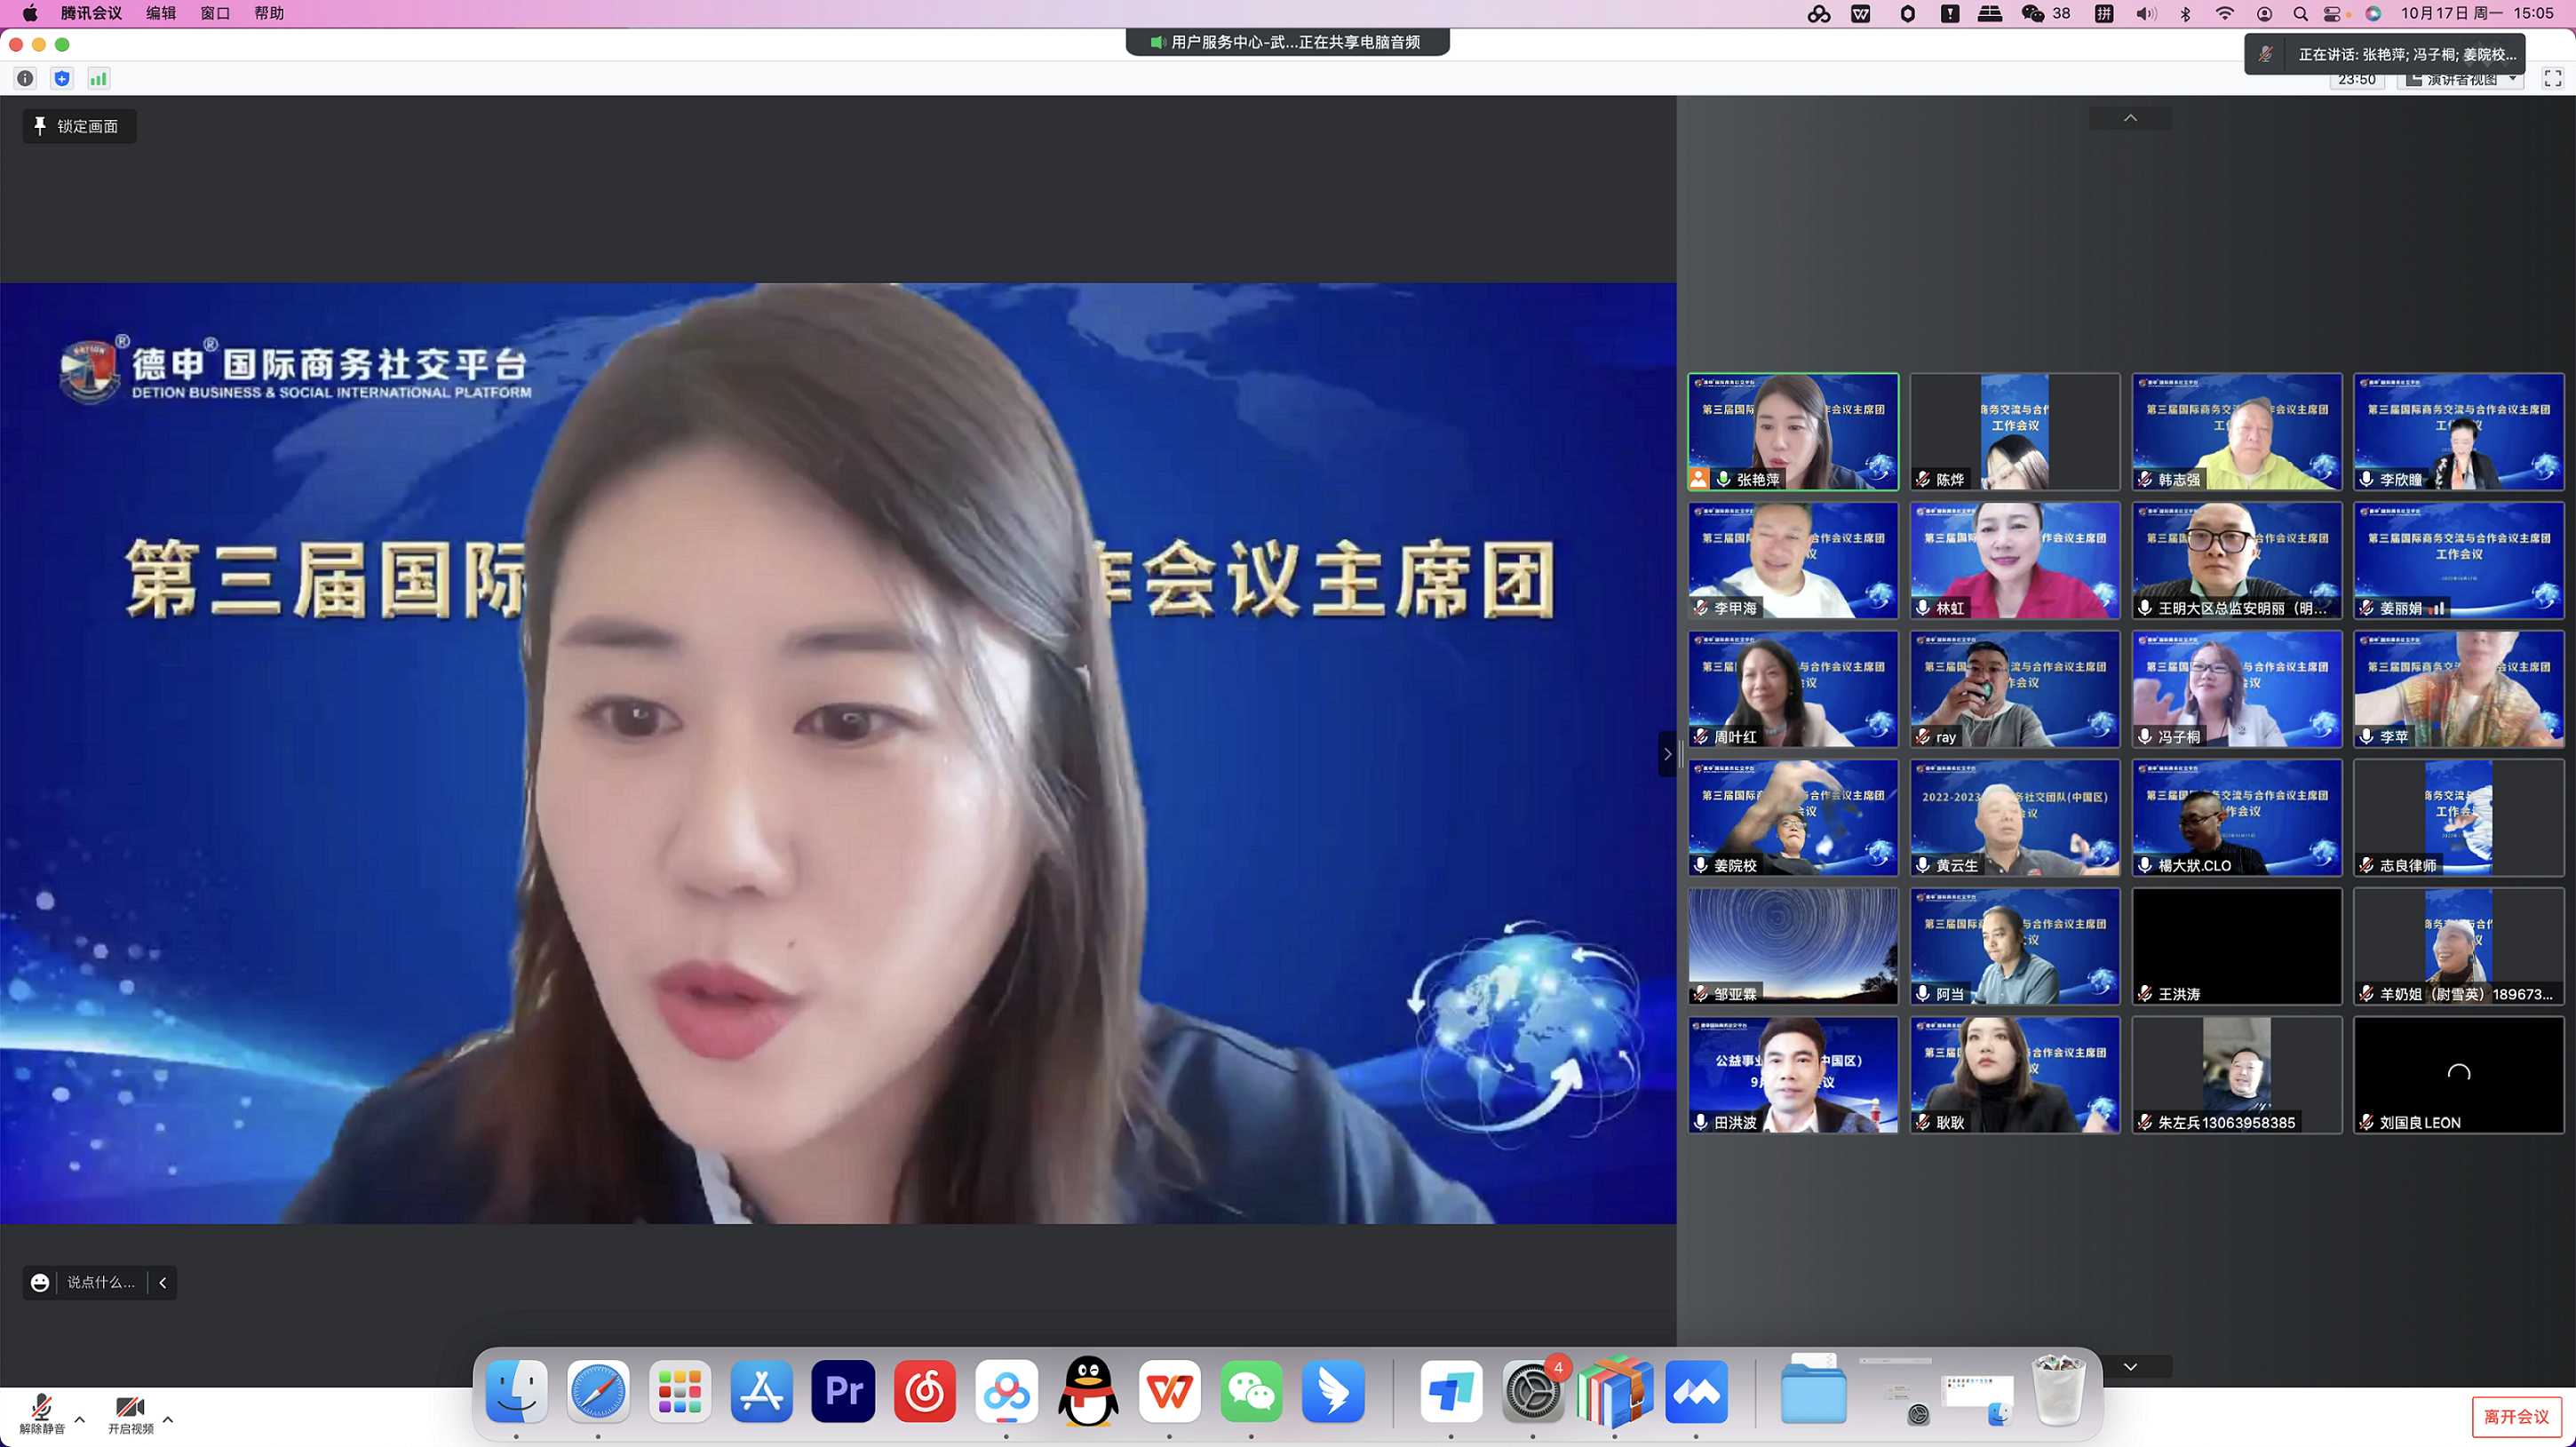The width and height of the screenshot is (2576, 1447).
Task: Click 耿耿 muted microphone icon
Action: 1923,1122
